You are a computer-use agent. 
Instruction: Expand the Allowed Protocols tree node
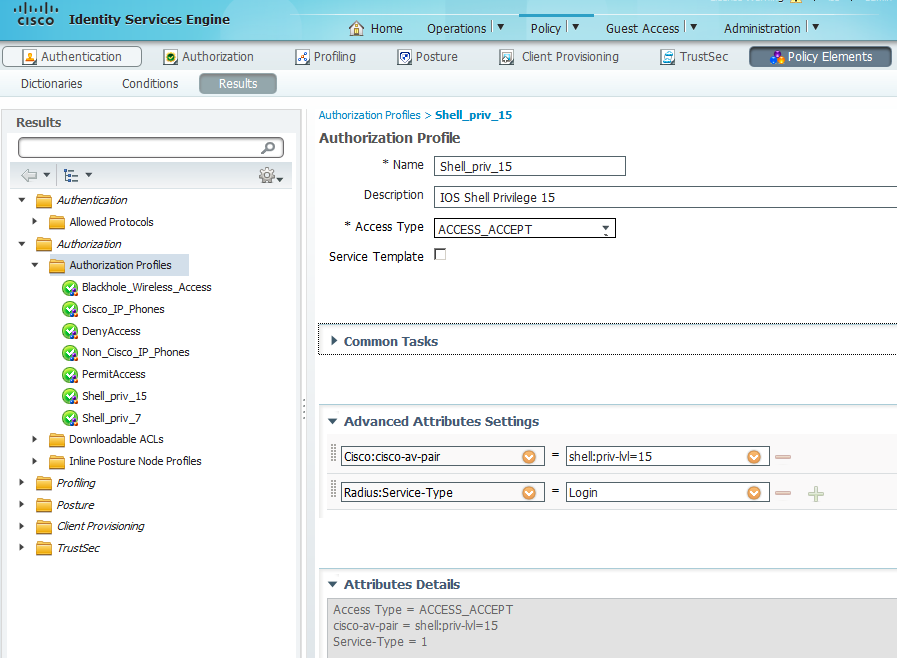click(35, 221)
